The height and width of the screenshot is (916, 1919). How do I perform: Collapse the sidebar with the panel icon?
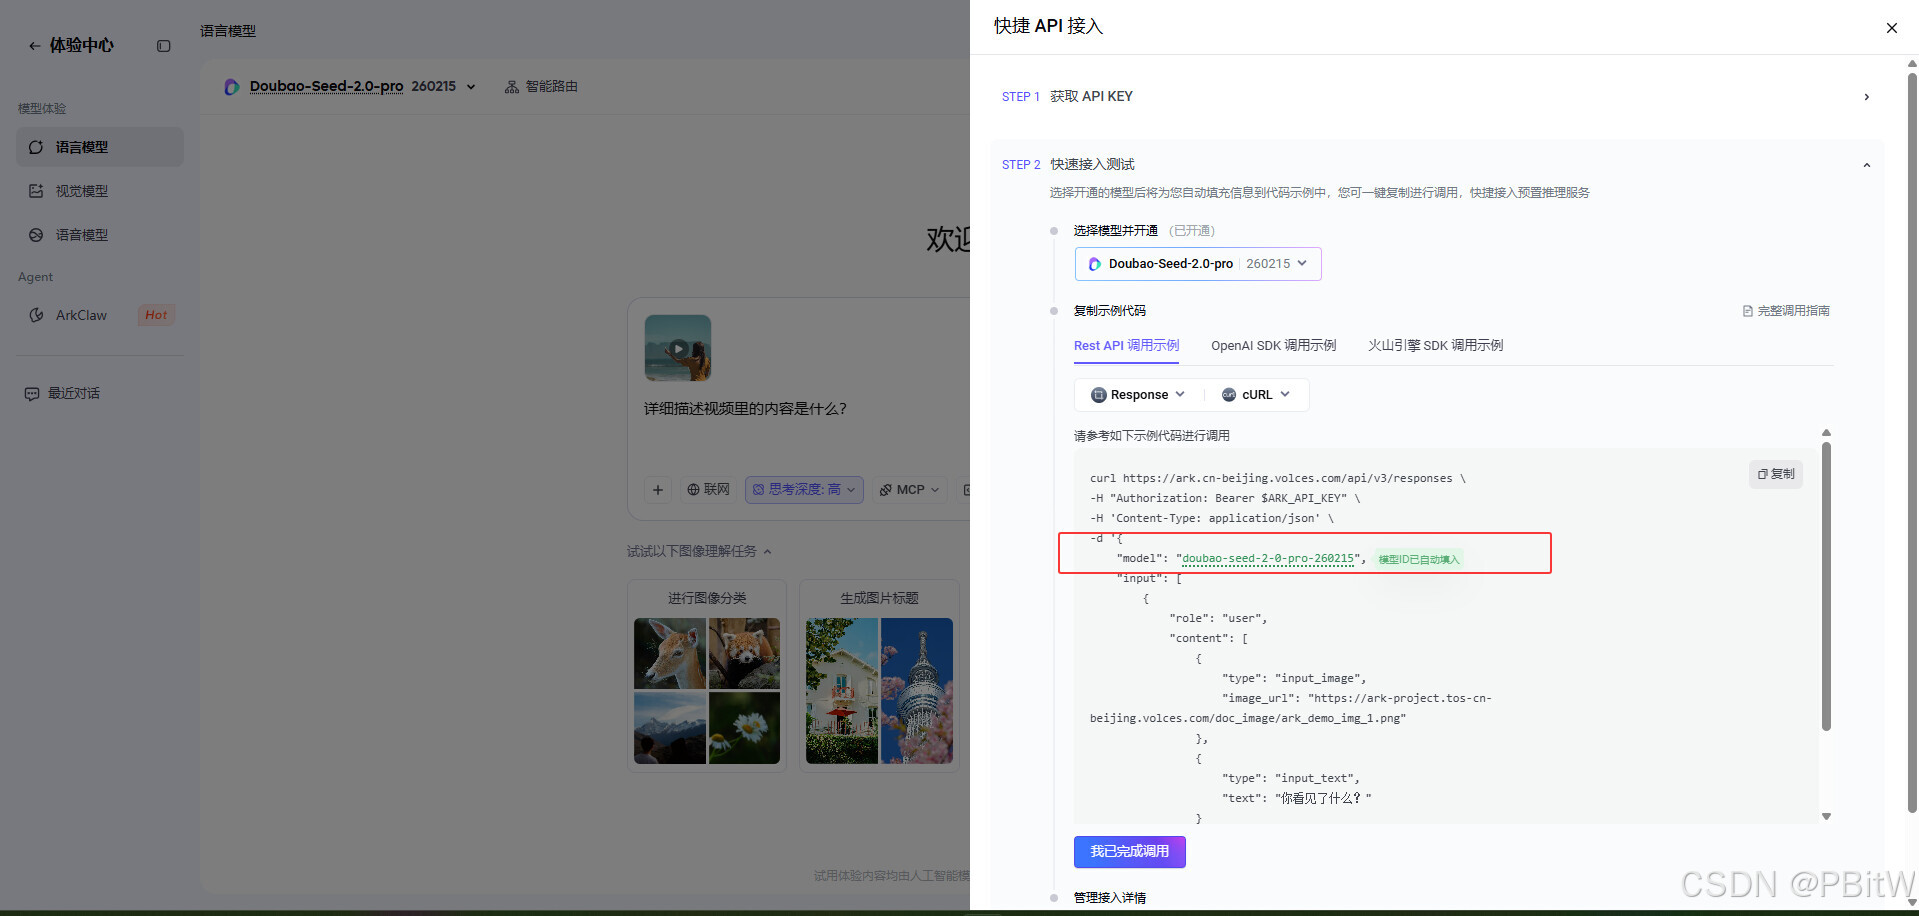coord(164,46)
